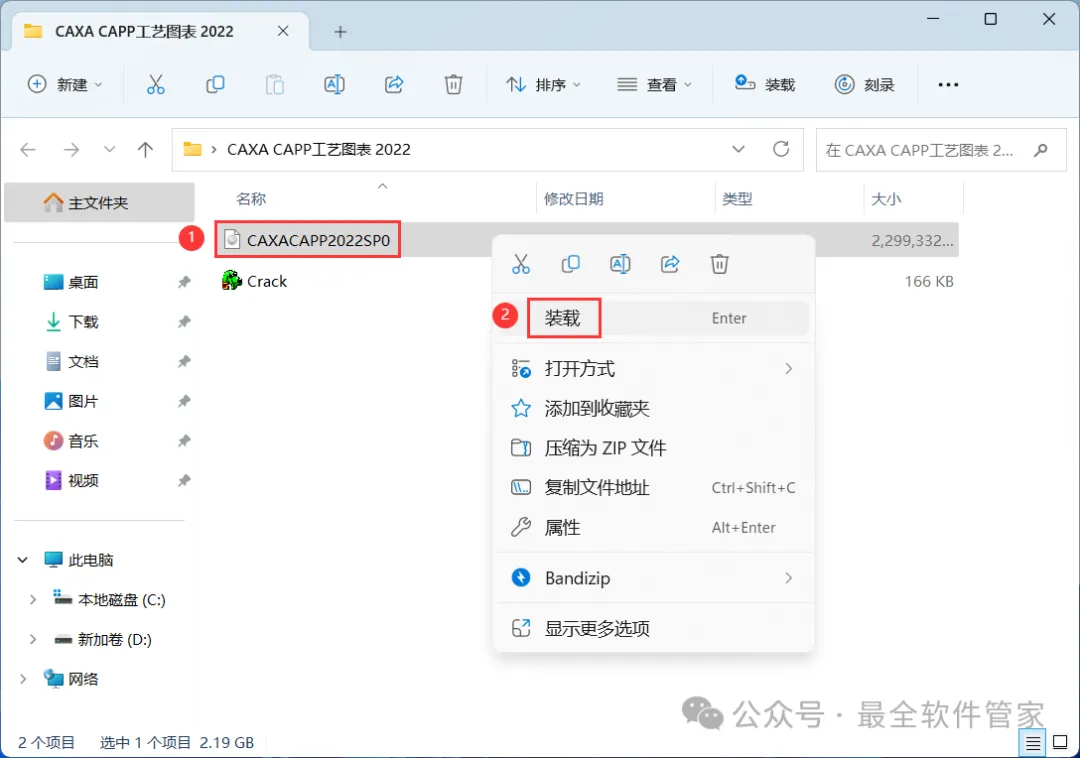Open 图片 in the sidebar
The image size is (1080, 758).
[x=83, y=401]
